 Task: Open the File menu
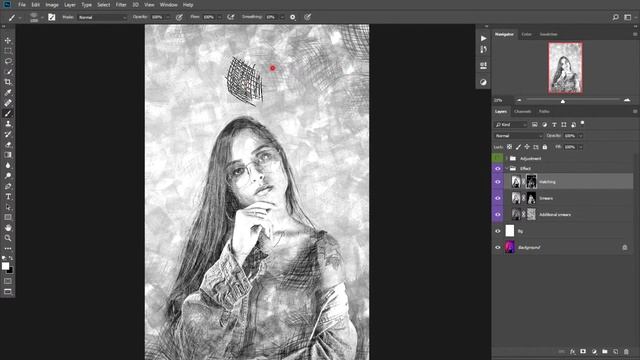tap(22, 5)
